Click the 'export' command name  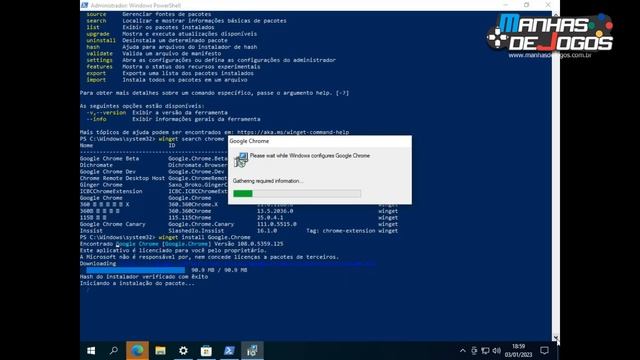(x=96, y=73)
